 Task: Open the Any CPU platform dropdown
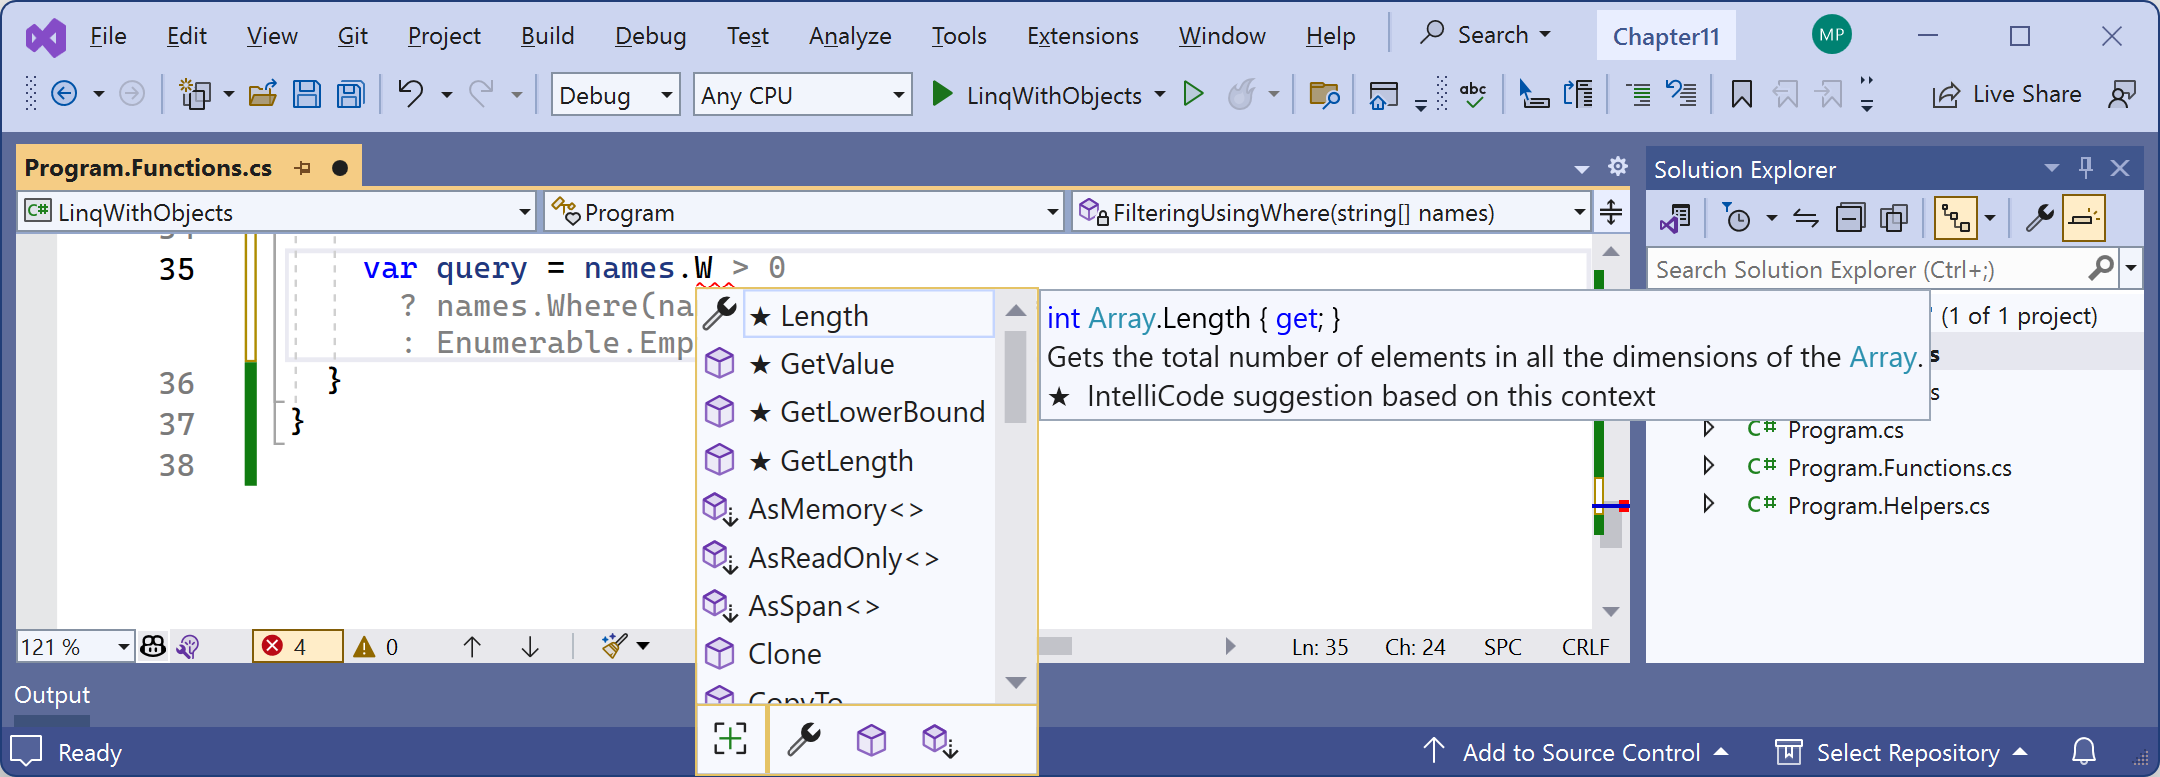pos(802,95)
